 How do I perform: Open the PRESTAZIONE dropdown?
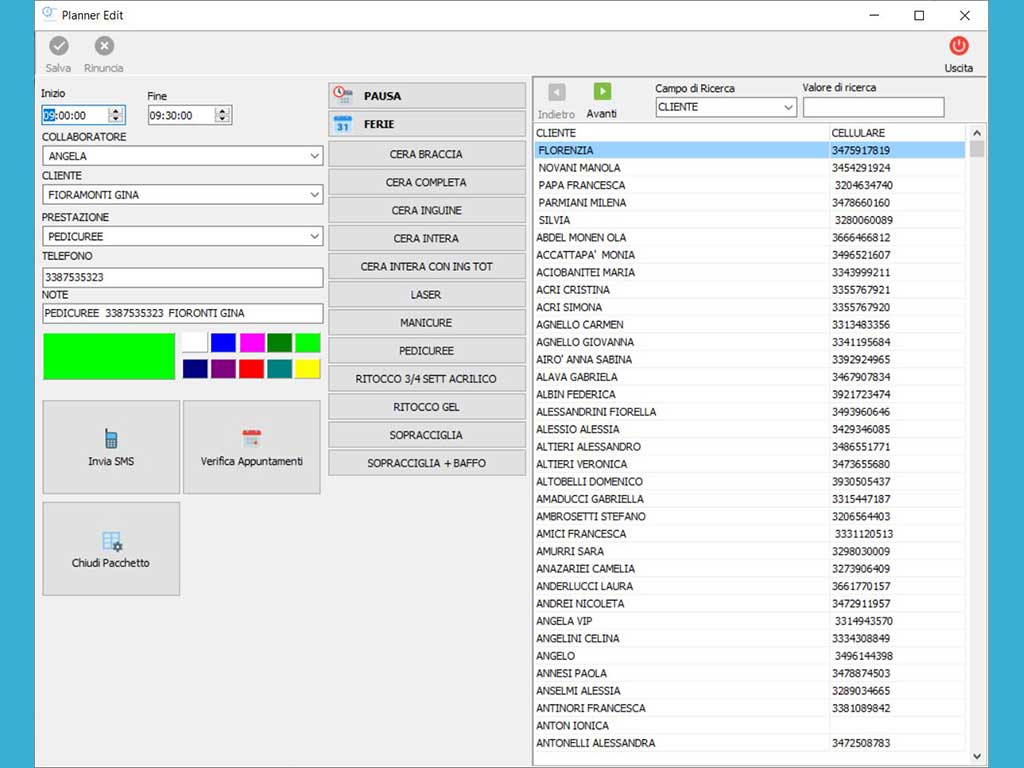tap(314, 237)
